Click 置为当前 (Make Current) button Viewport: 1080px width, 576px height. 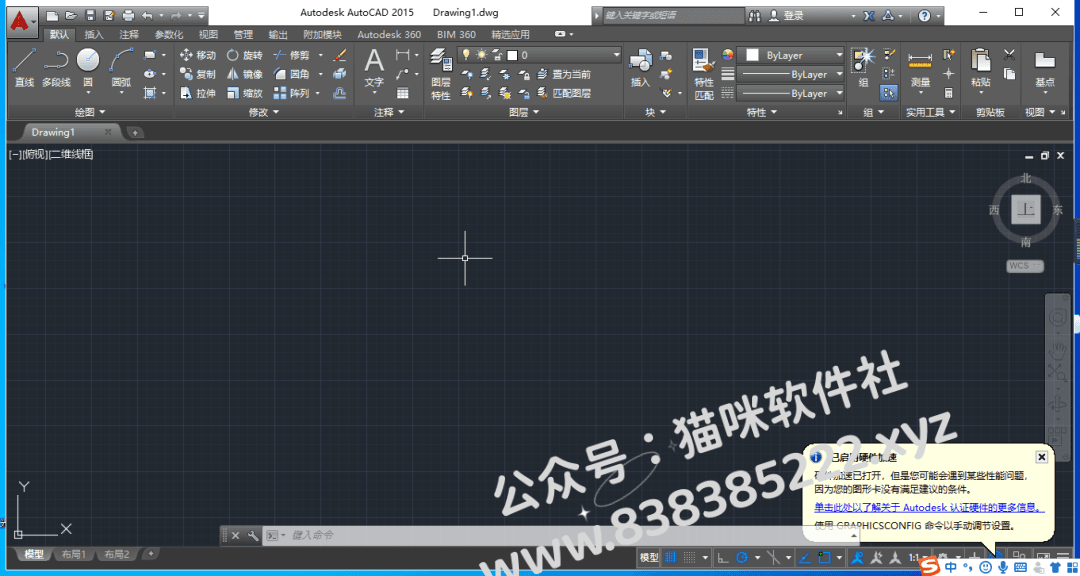click(x=564, y=74)
